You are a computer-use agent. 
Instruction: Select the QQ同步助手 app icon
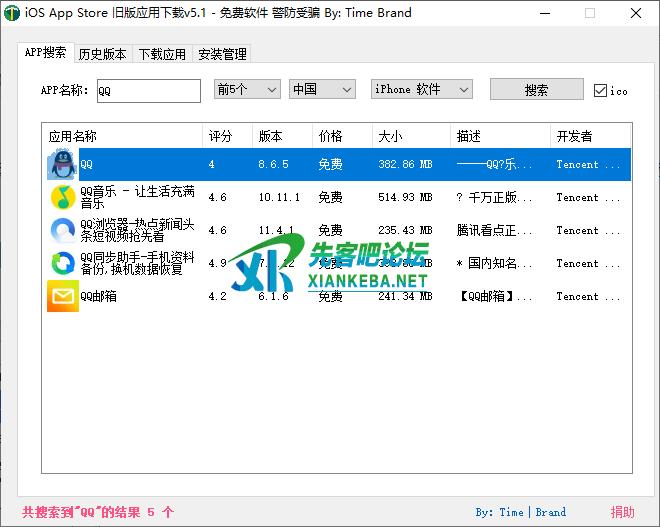[x=62, y=264]
